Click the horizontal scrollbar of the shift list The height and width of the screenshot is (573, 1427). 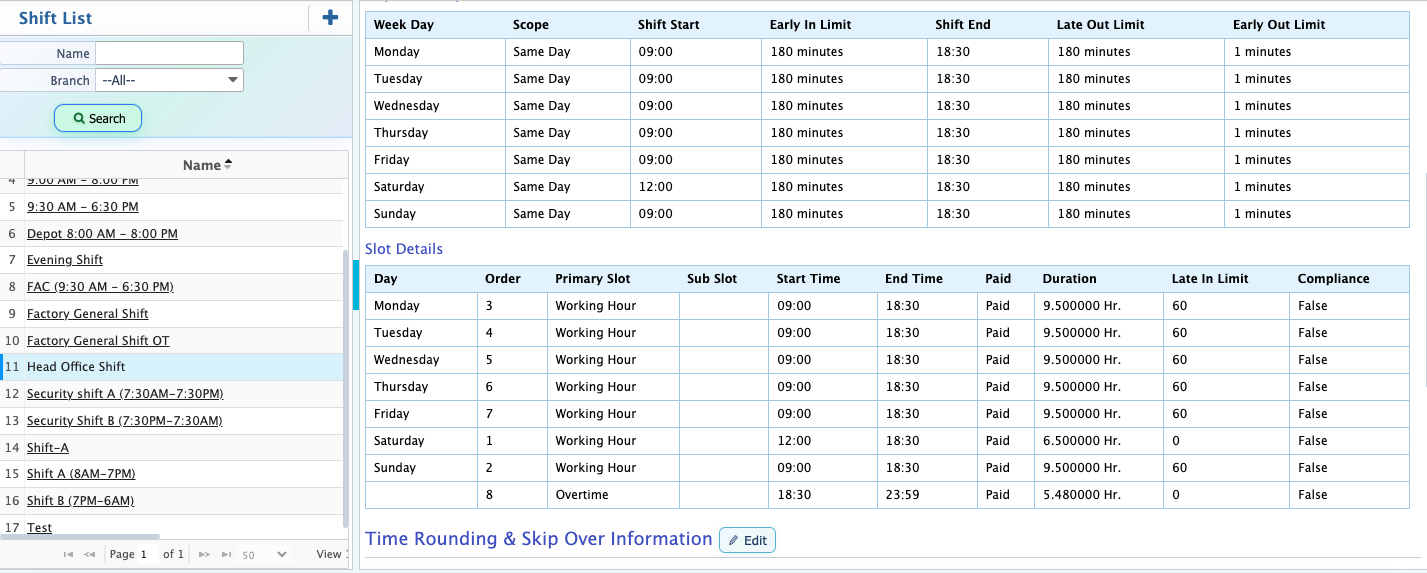[80, 537]
